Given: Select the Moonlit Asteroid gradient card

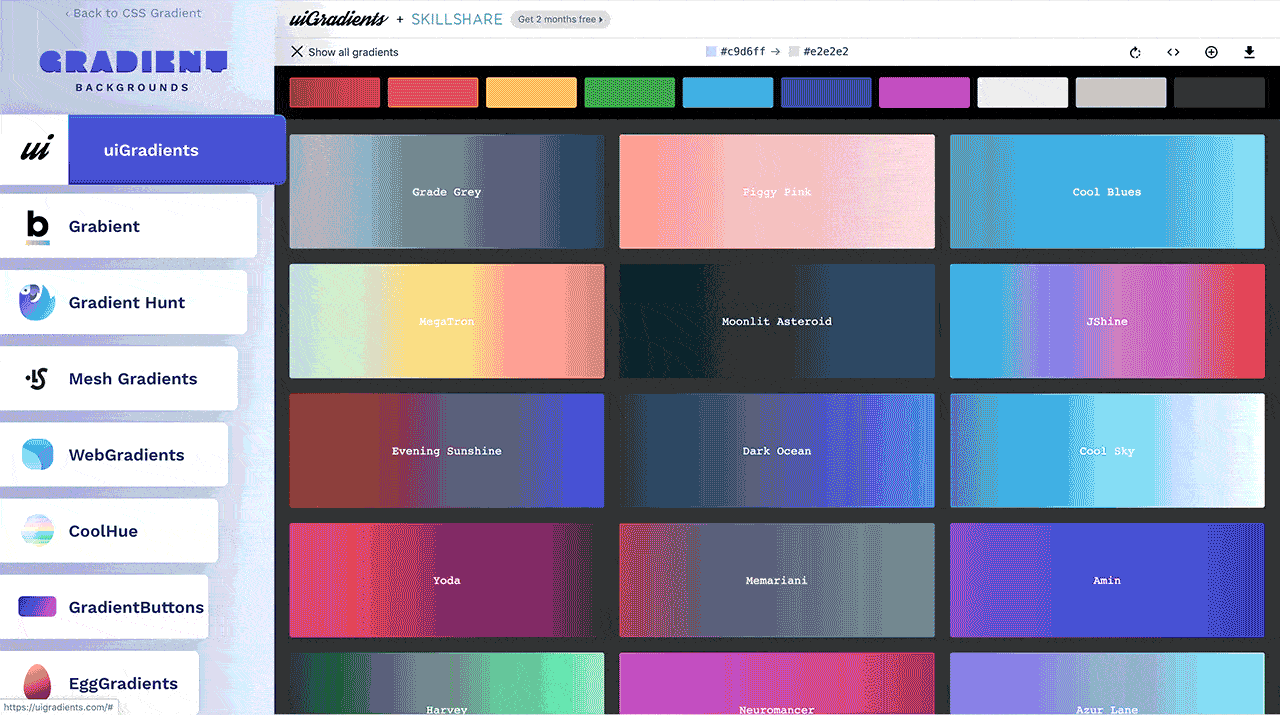Looking at the screenshot, I should [777, 321].
